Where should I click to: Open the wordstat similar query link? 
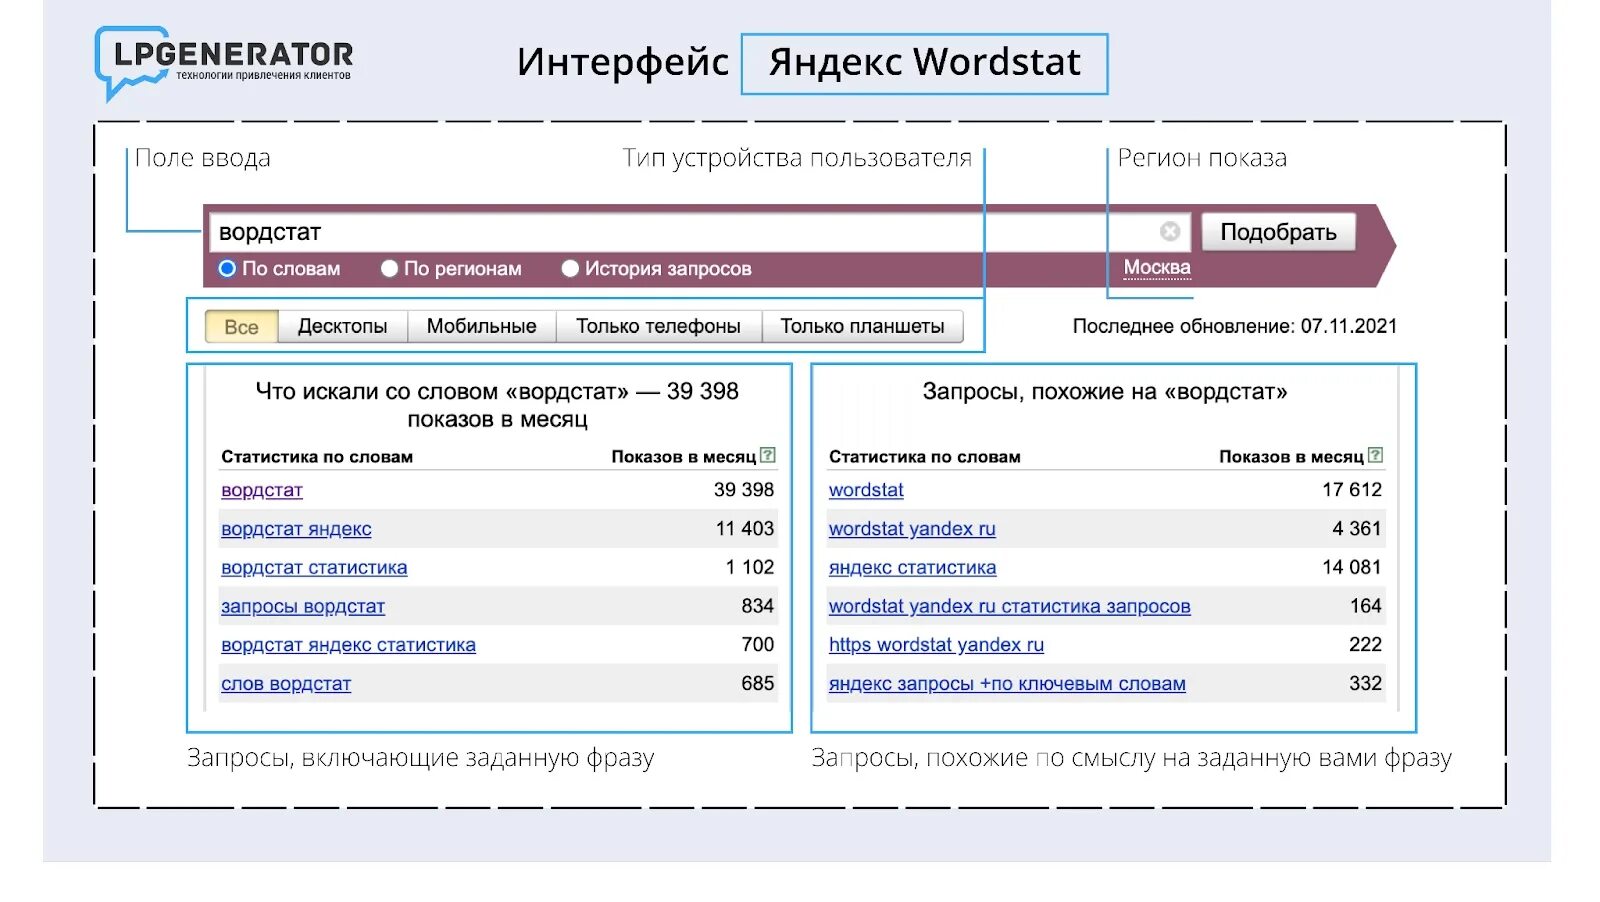pos(866,490)
